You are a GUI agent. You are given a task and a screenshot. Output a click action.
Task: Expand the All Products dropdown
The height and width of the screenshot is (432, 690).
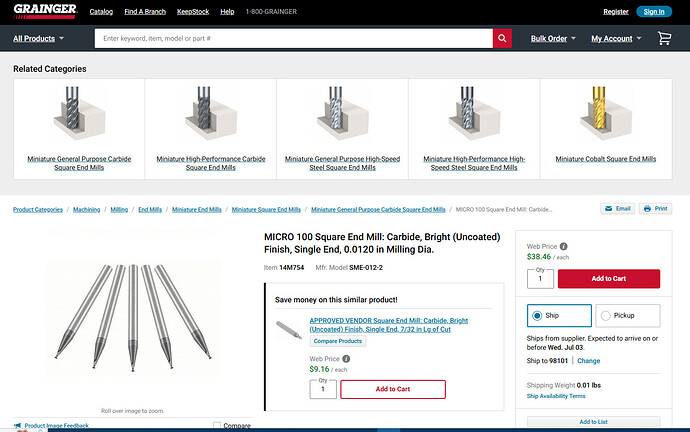click(38, 38)
